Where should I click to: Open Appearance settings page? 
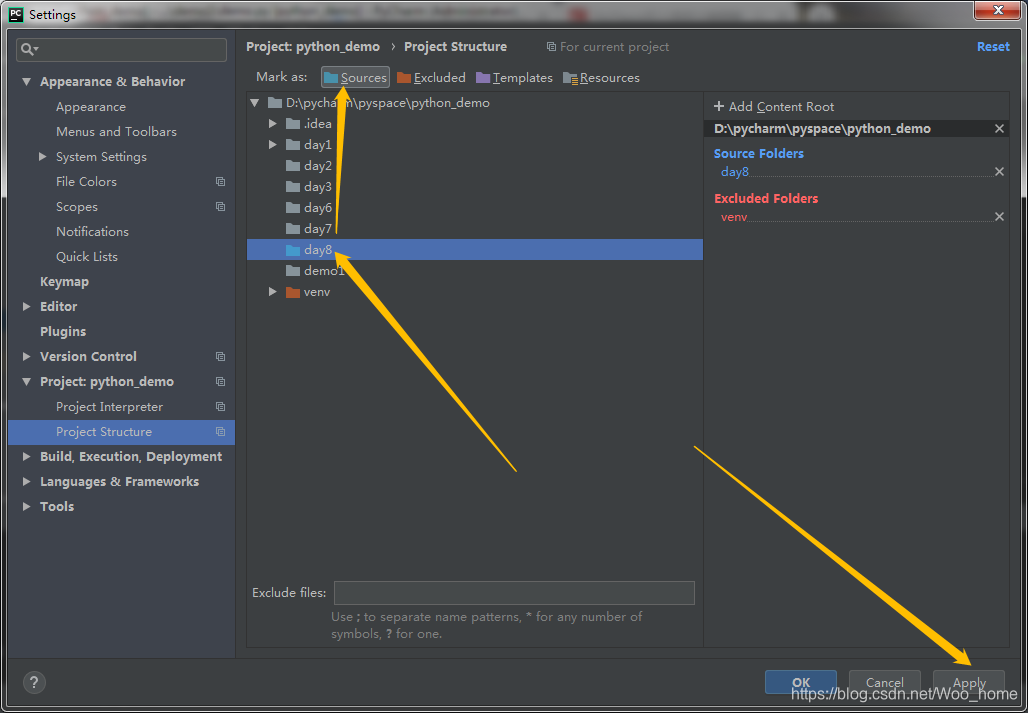[x=90, y=107]
